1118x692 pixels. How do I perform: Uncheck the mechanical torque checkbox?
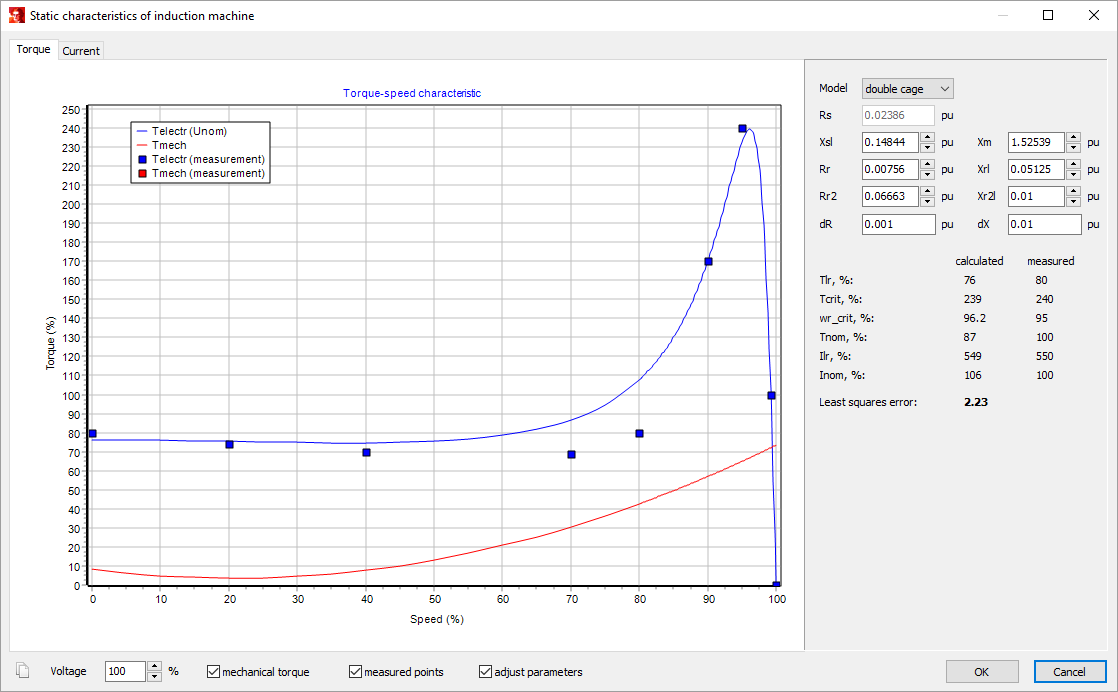tap(213, 671)
